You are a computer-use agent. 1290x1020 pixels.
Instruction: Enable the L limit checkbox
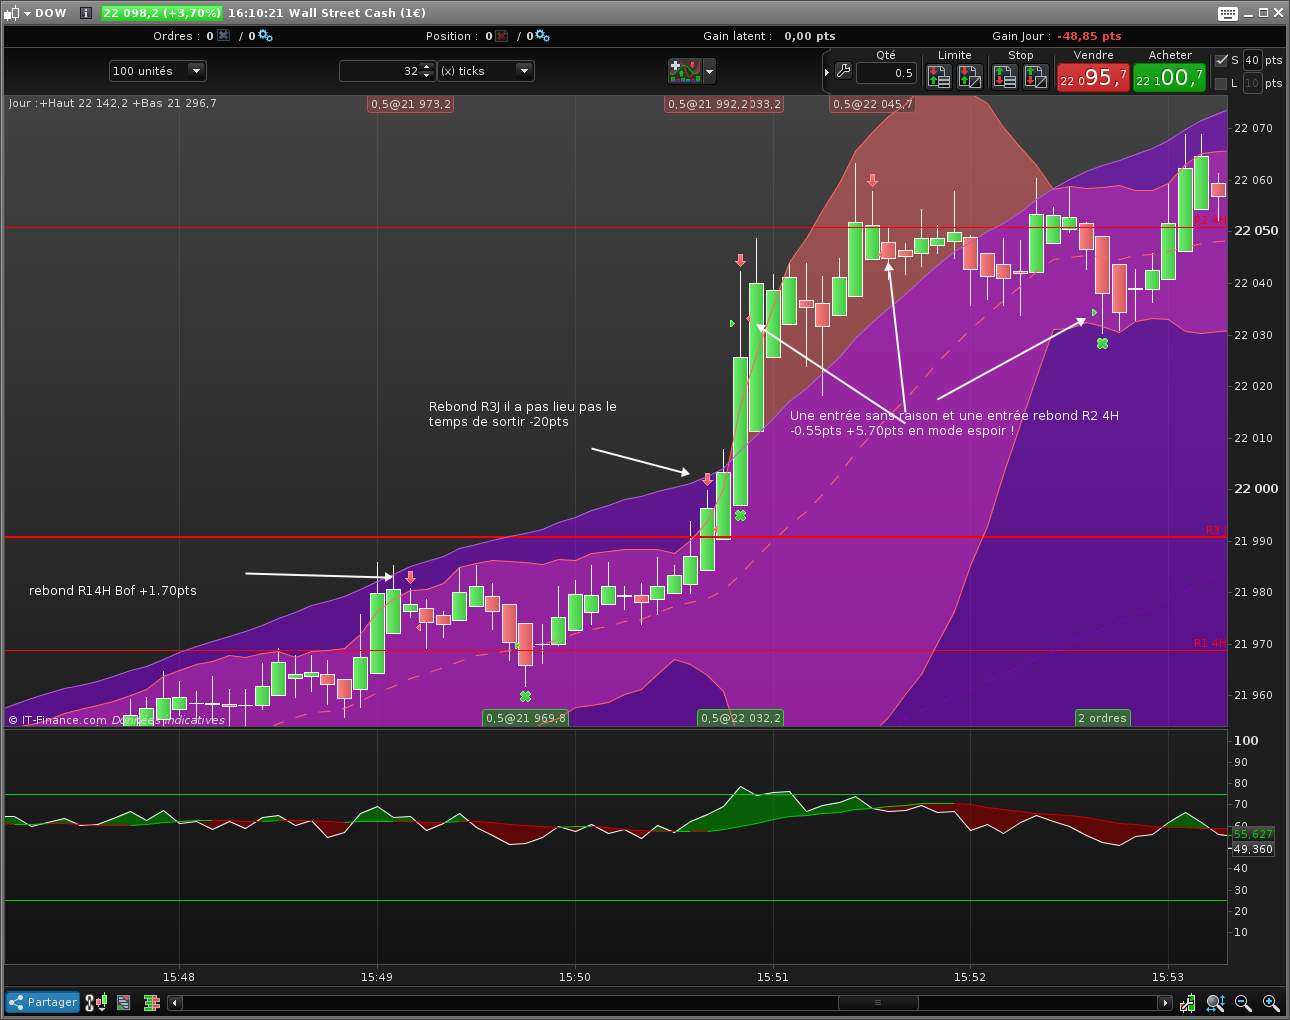click(1221, 83)
